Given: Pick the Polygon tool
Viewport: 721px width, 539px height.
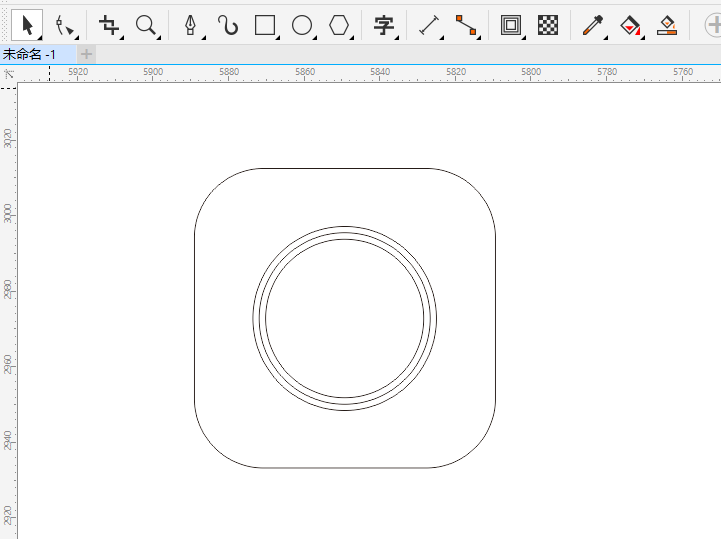Looking at the screenshot, I should point(340,25).
